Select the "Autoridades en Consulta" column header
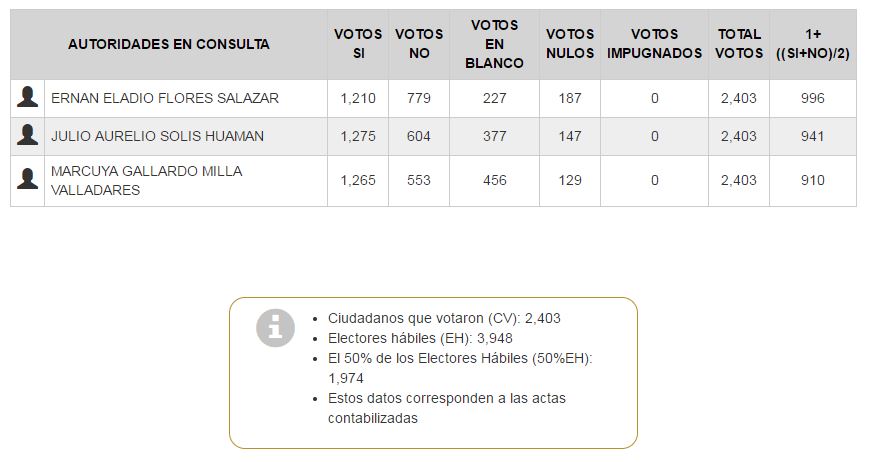Viewport: 879px width, 462px height. coord(168,44)
